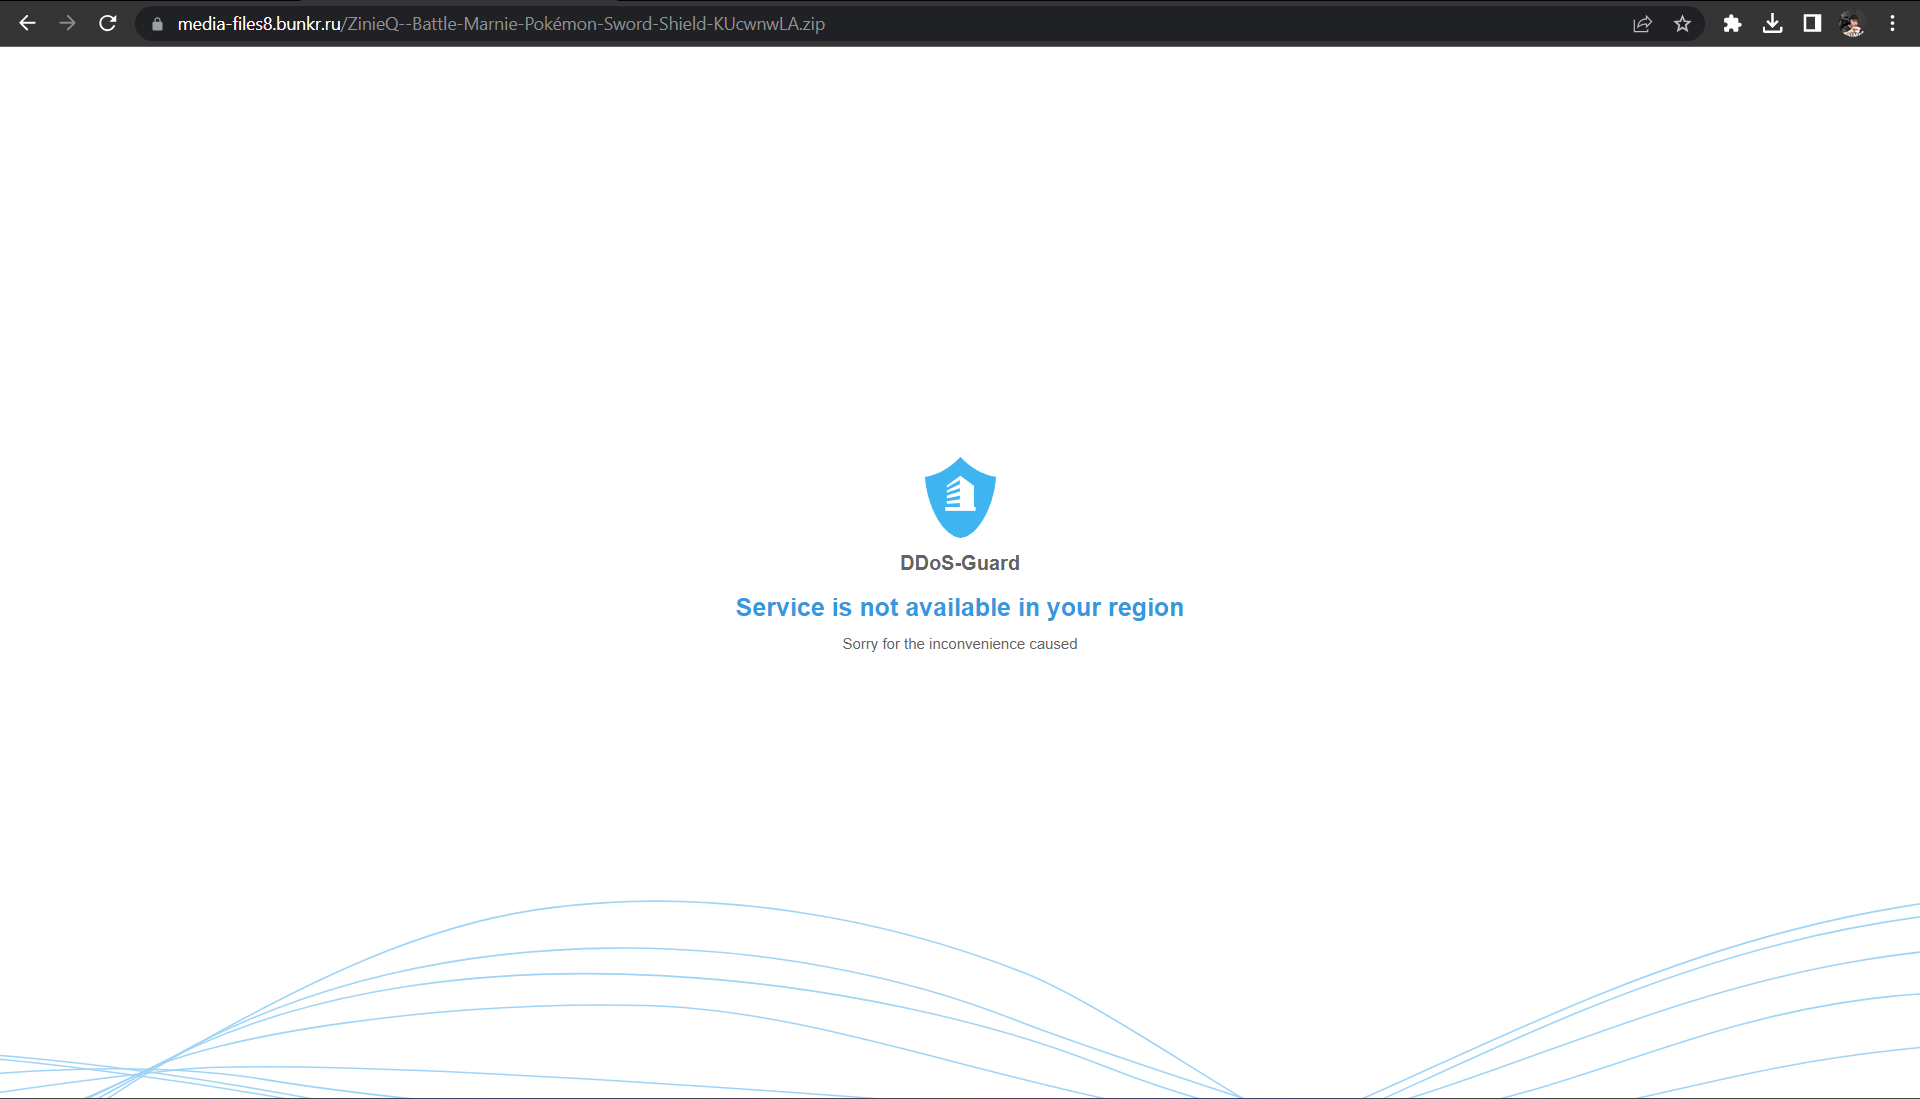Click the DDoS-Guard shield logo
The image size is (1920, 1099).
point(960,497)
